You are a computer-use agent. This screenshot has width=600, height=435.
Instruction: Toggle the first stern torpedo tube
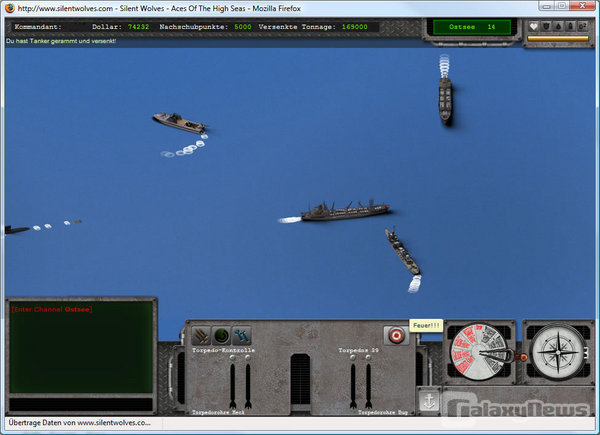tap(233, 385)
